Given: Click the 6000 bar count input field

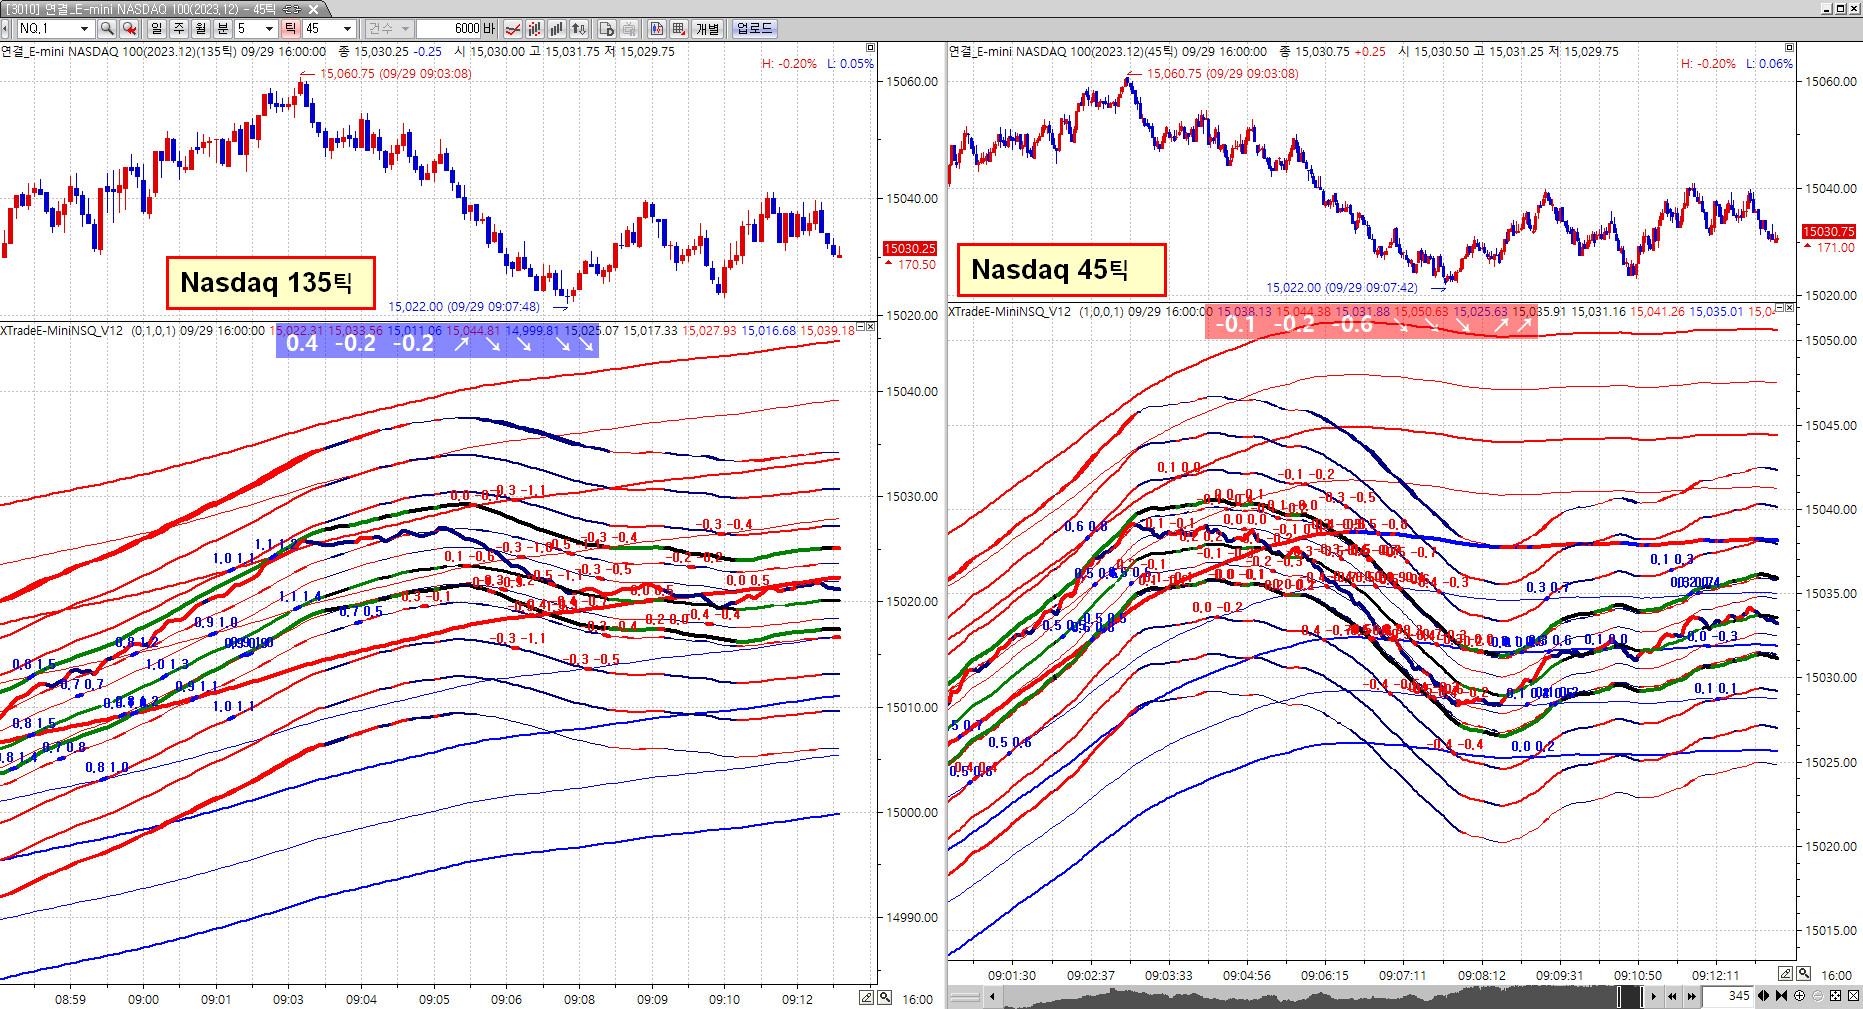Looking at the screenshot, I should [450, 29].
